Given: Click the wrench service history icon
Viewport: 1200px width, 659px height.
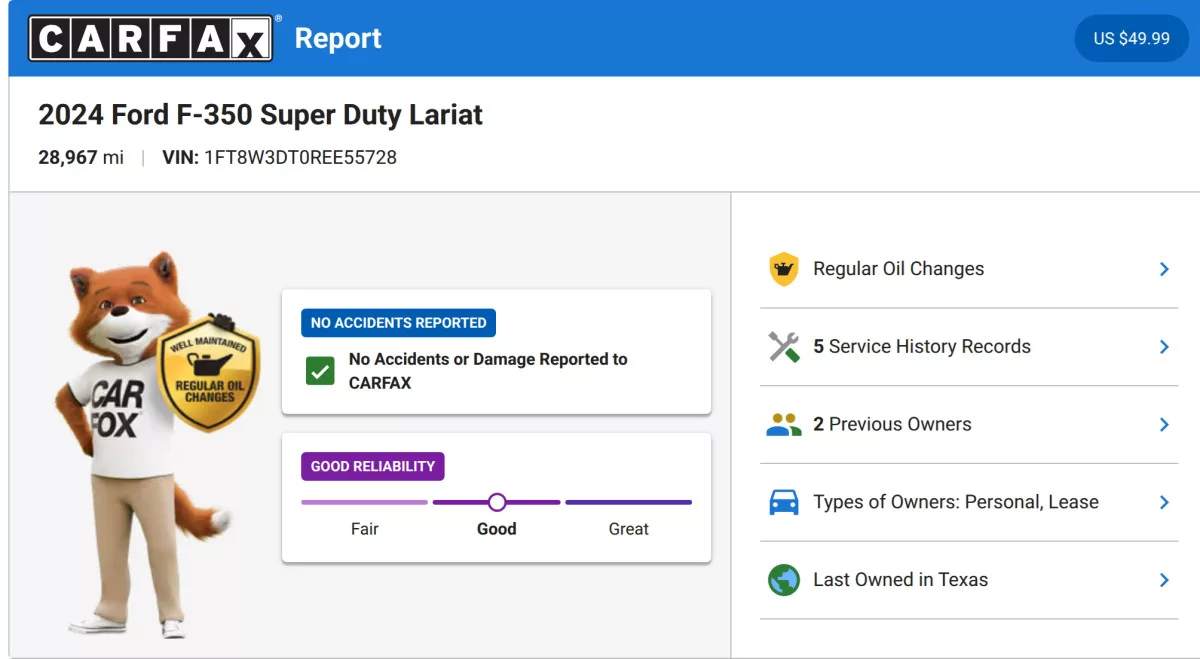Looking at the screenshot, I should (x=784, y=347).
